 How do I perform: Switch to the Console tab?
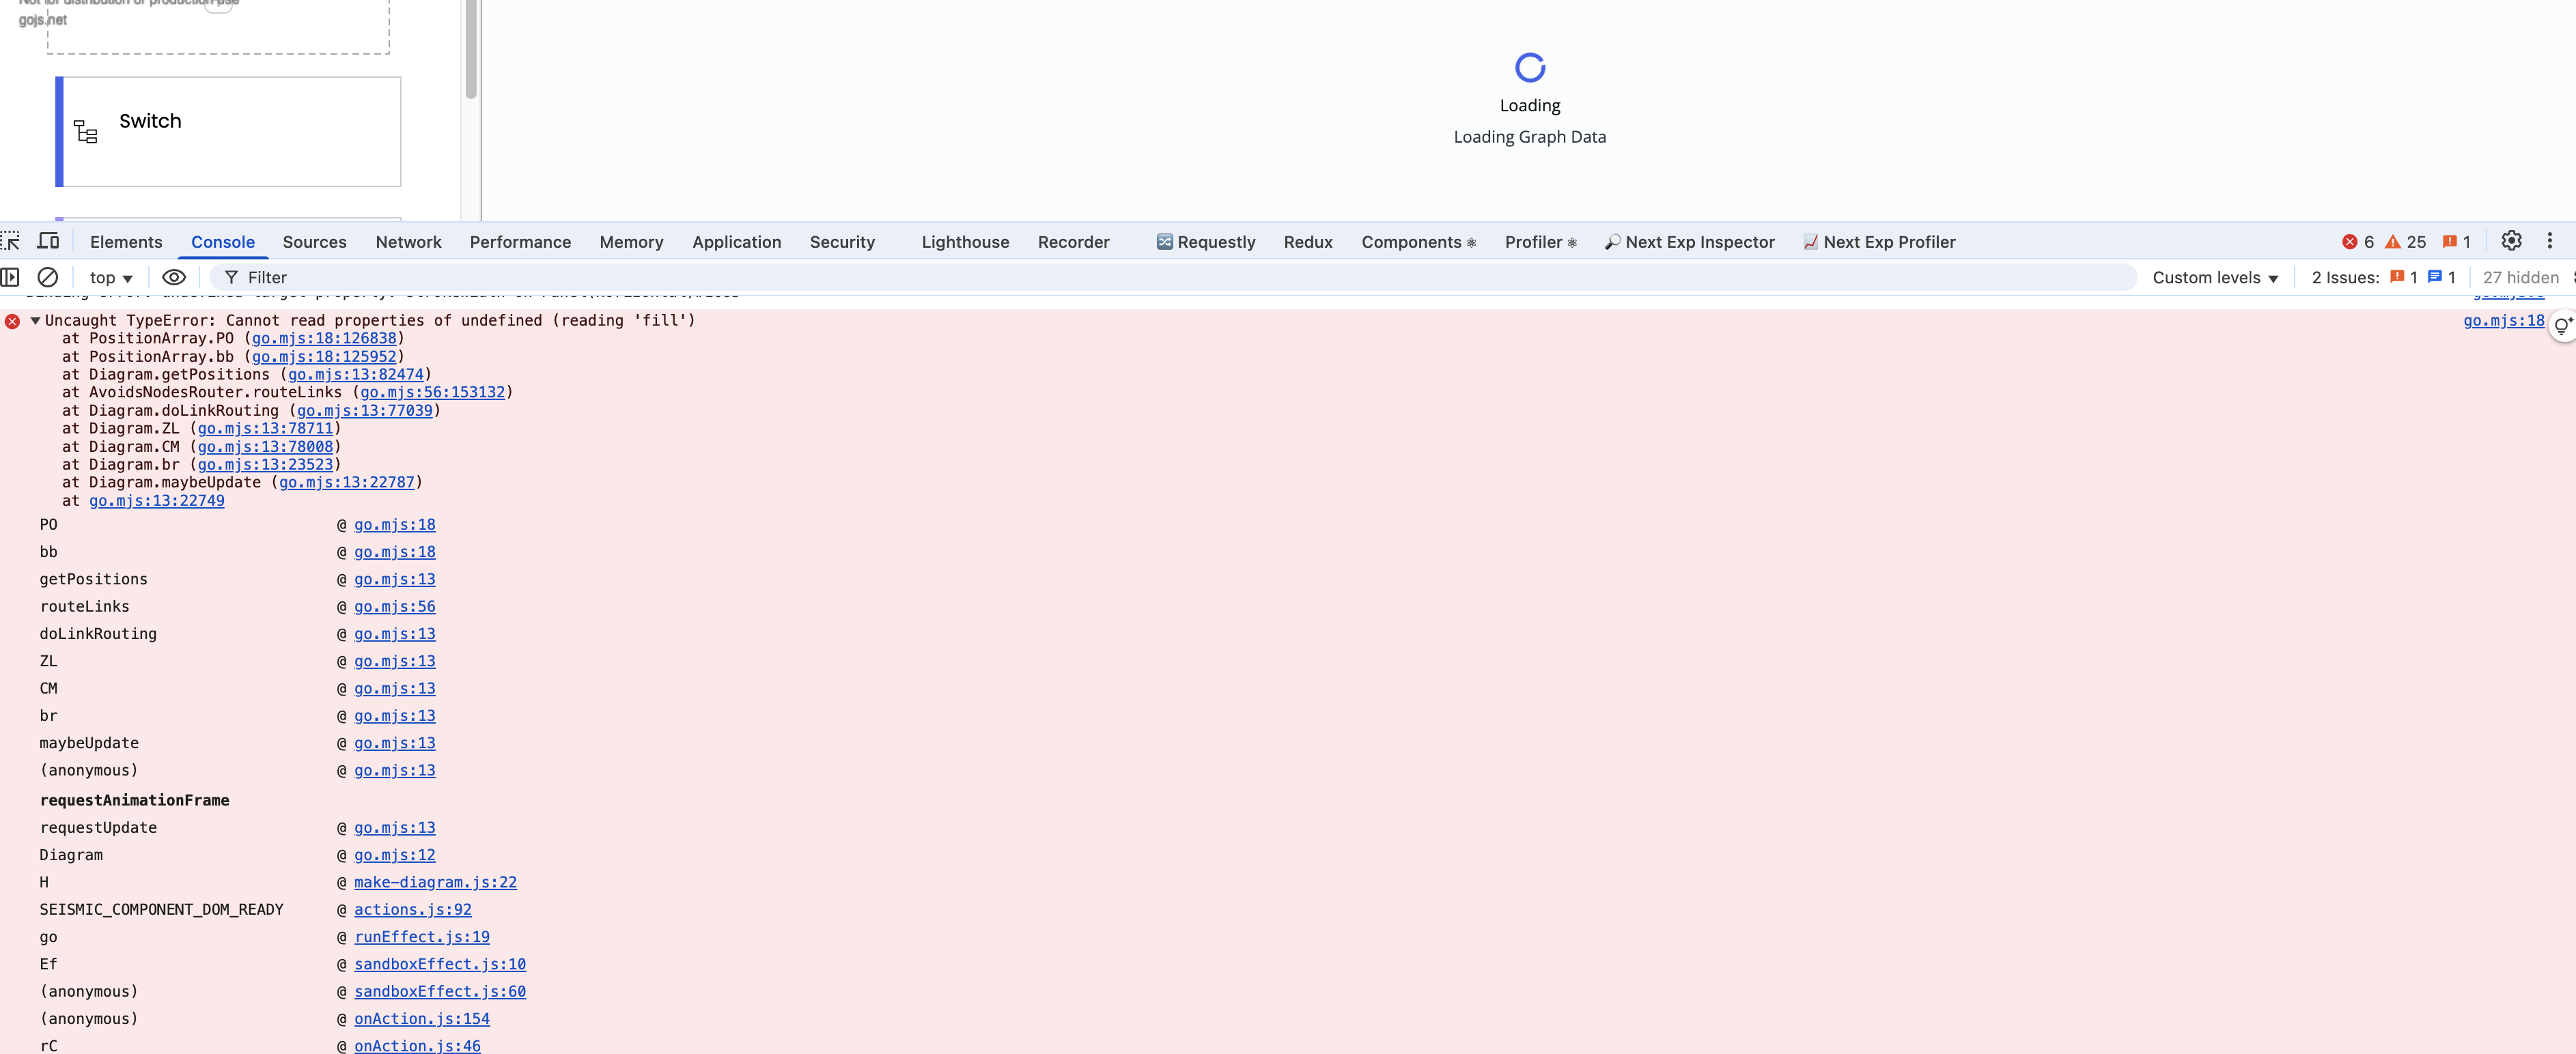pyautogui.click(x=223, y=242)
